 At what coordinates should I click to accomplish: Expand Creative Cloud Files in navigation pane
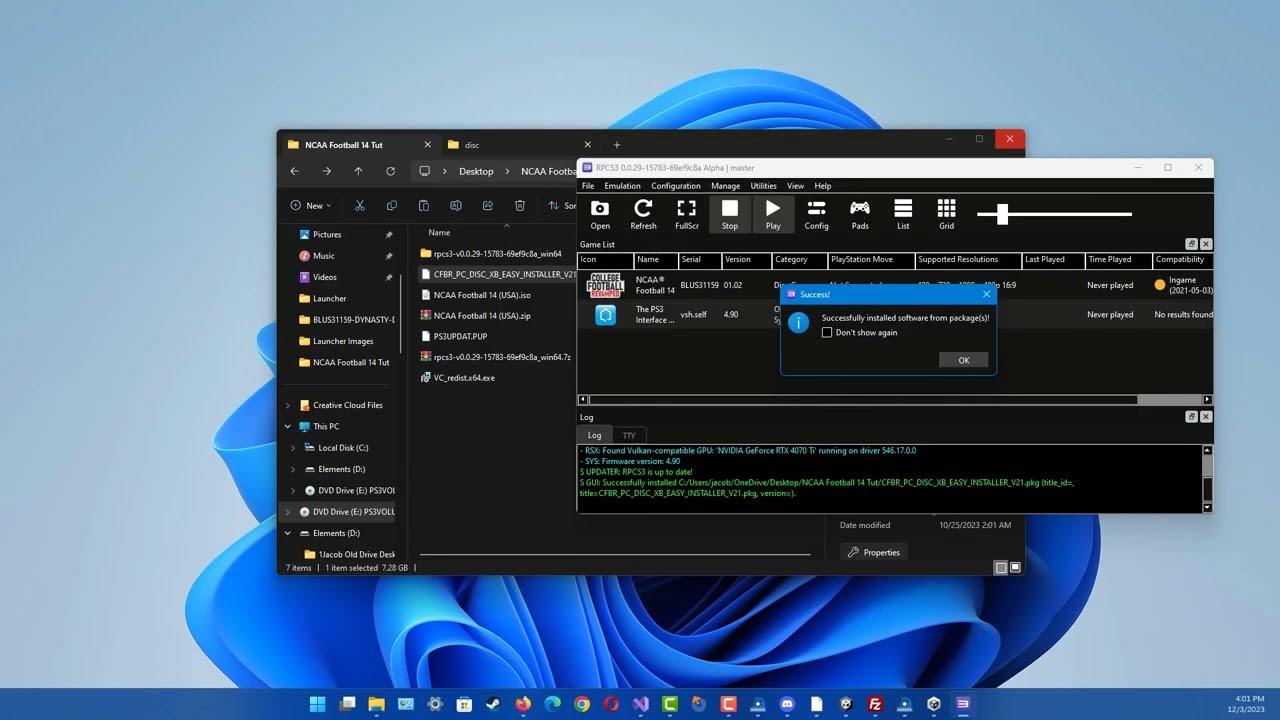(x=288, y=406)
